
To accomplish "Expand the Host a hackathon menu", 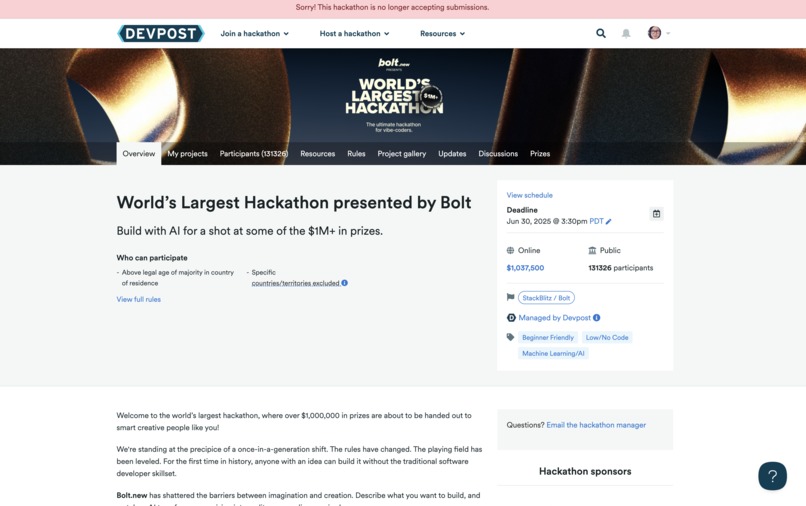I will (x=354, y=33).
